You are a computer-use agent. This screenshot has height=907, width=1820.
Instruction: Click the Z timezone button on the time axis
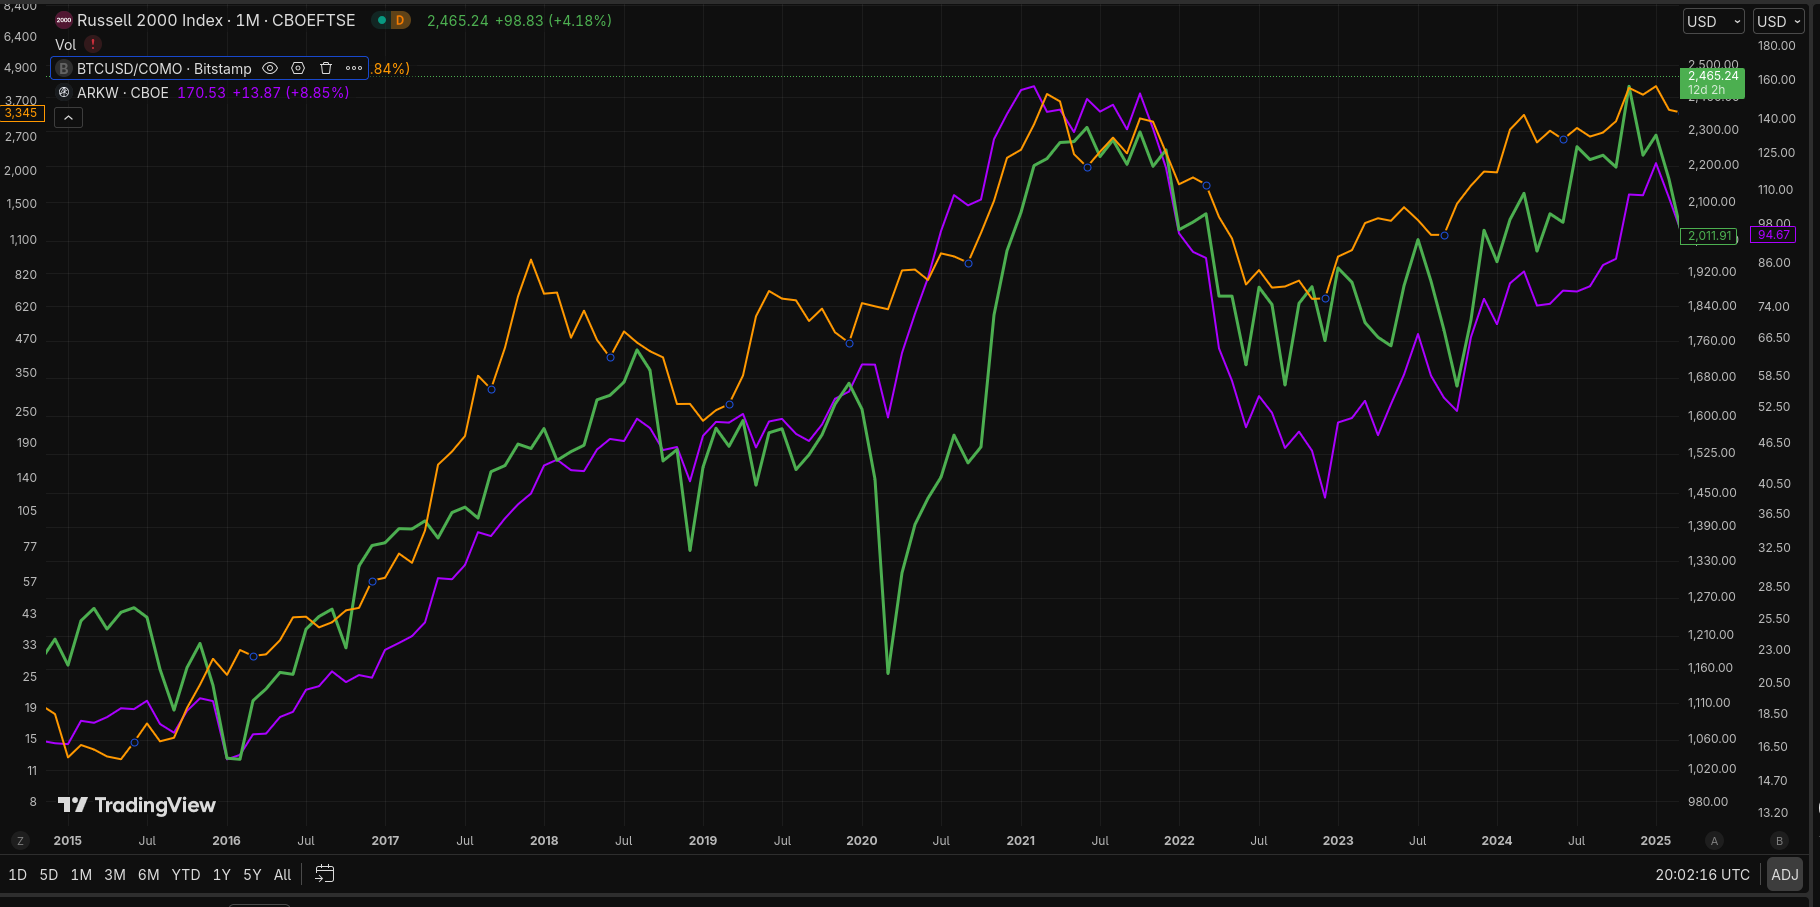pyautogui.click(x=20, y=841)
